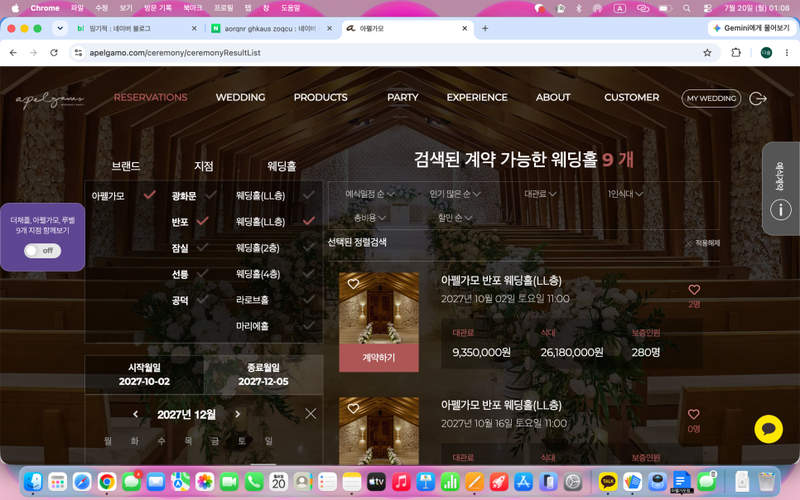Open CUSTOMER menu
Viewport: 800px width, 500px height.
click(632, 97)
